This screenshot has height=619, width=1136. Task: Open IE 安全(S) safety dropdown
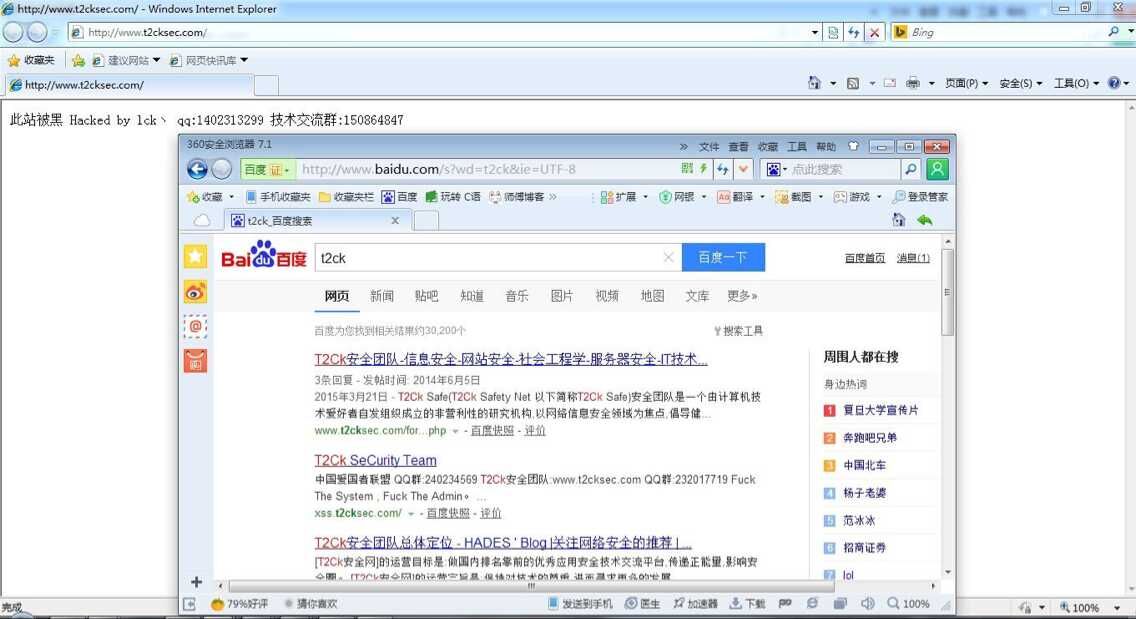click(1021, 83)
